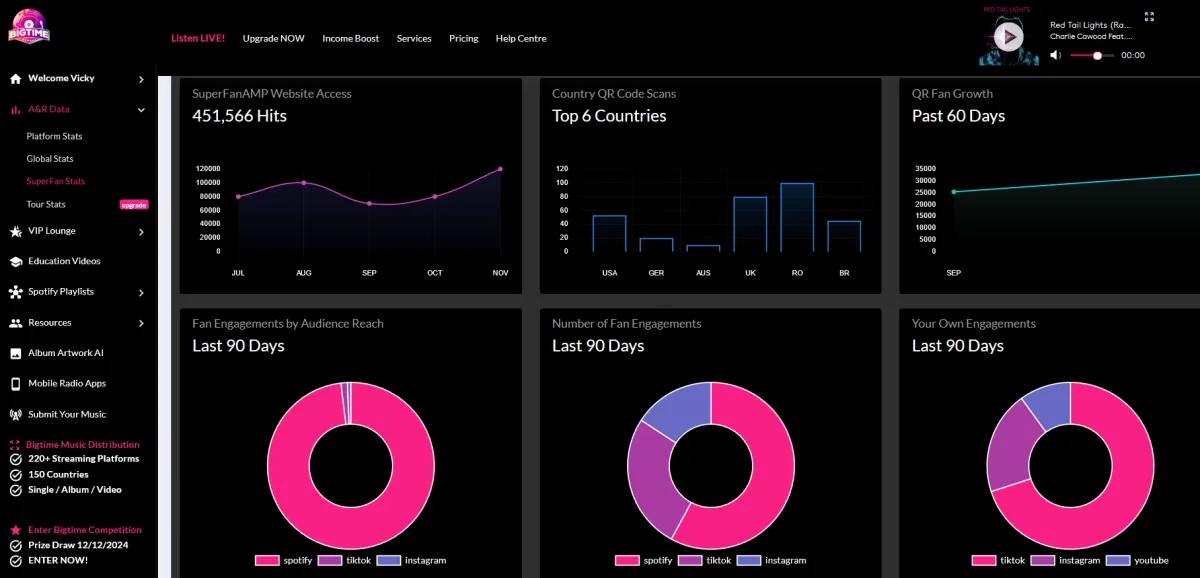
Task: Click the checkmark icon beside Prize Draw 12/12/2024
Action: [16, 545]
